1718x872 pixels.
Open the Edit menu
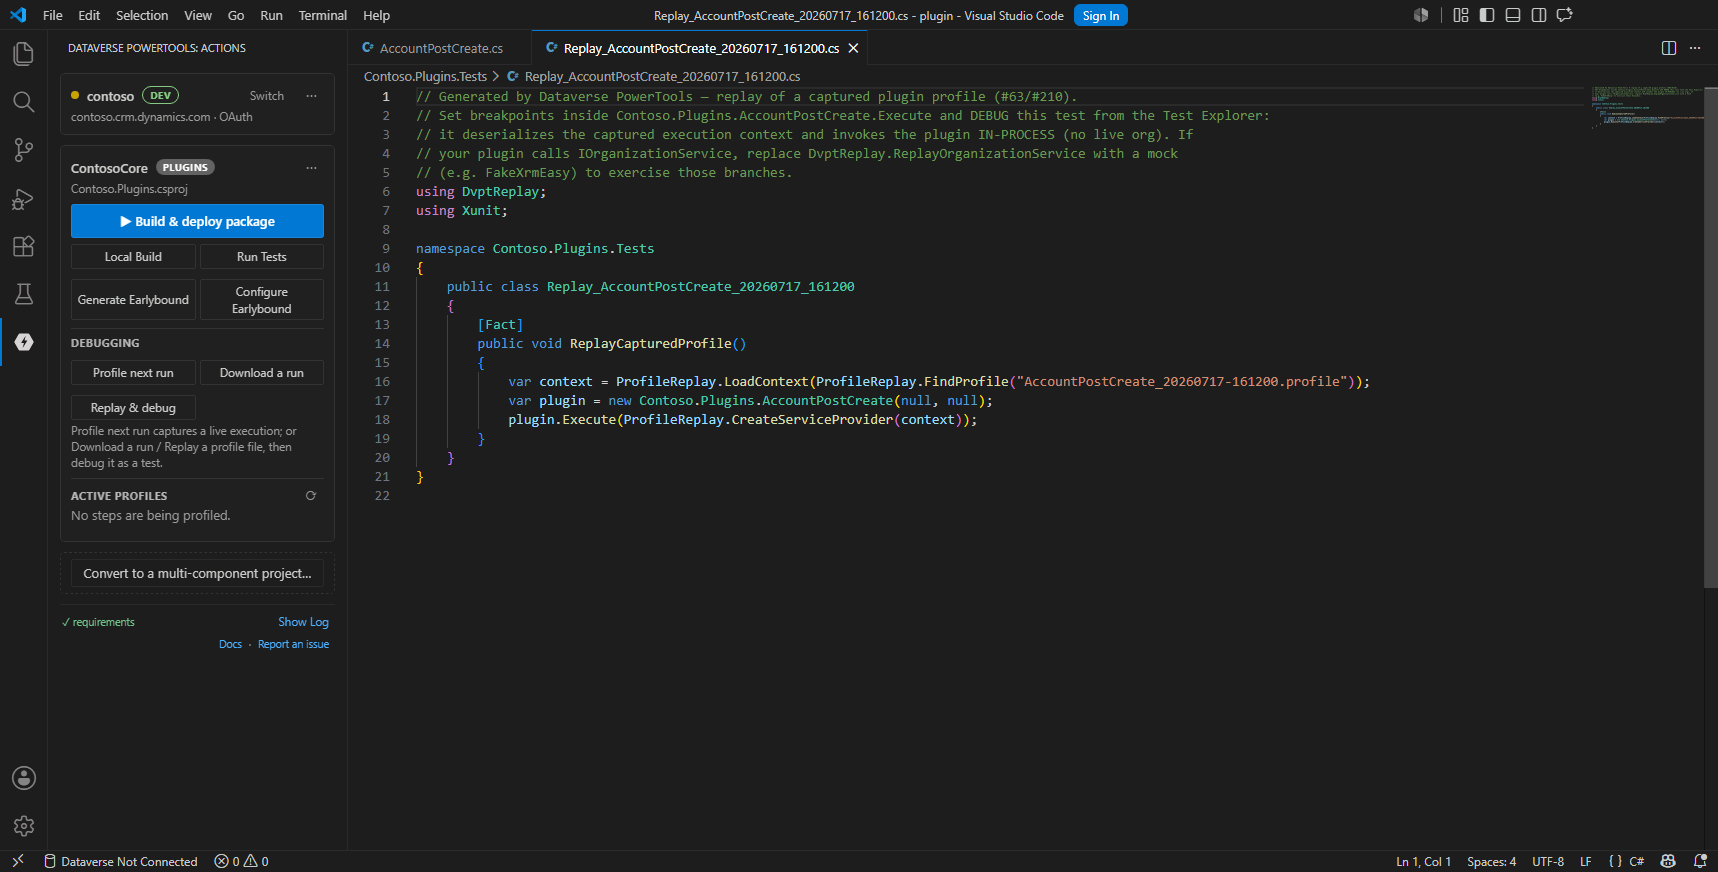89,15
